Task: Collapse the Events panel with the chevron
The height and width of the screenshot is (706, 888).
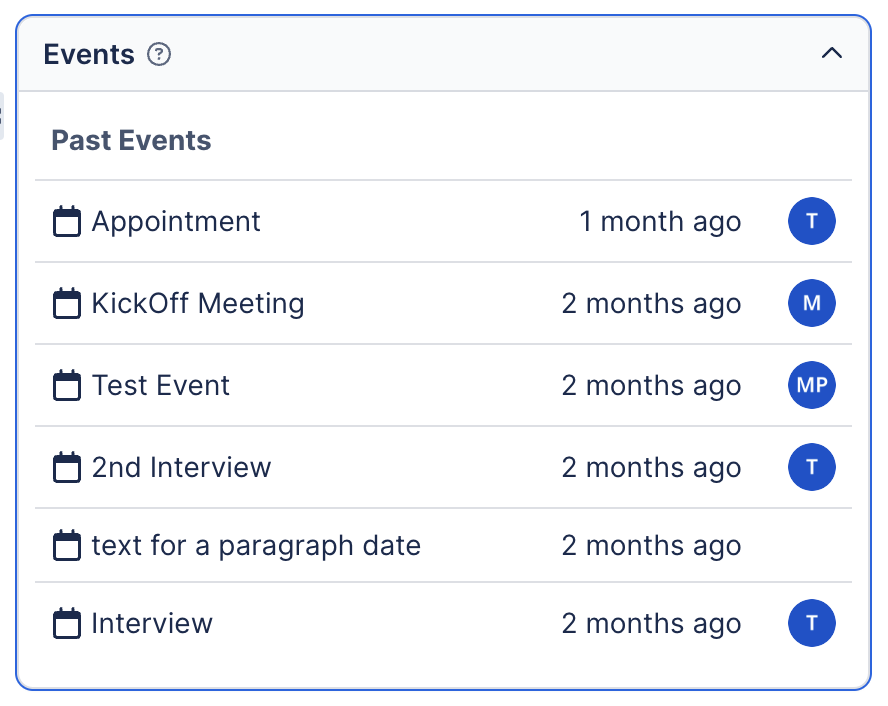Action: pos(831,54)
